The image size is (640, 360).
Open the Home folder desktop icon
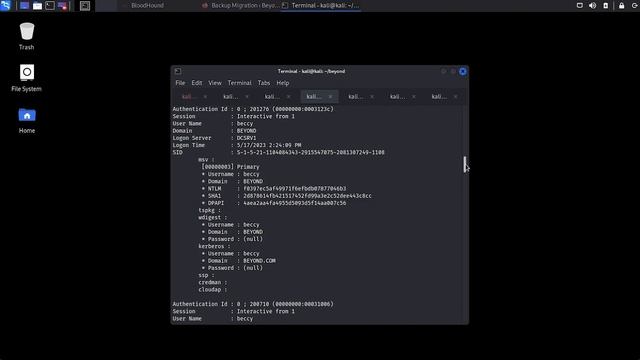(27, 120)
